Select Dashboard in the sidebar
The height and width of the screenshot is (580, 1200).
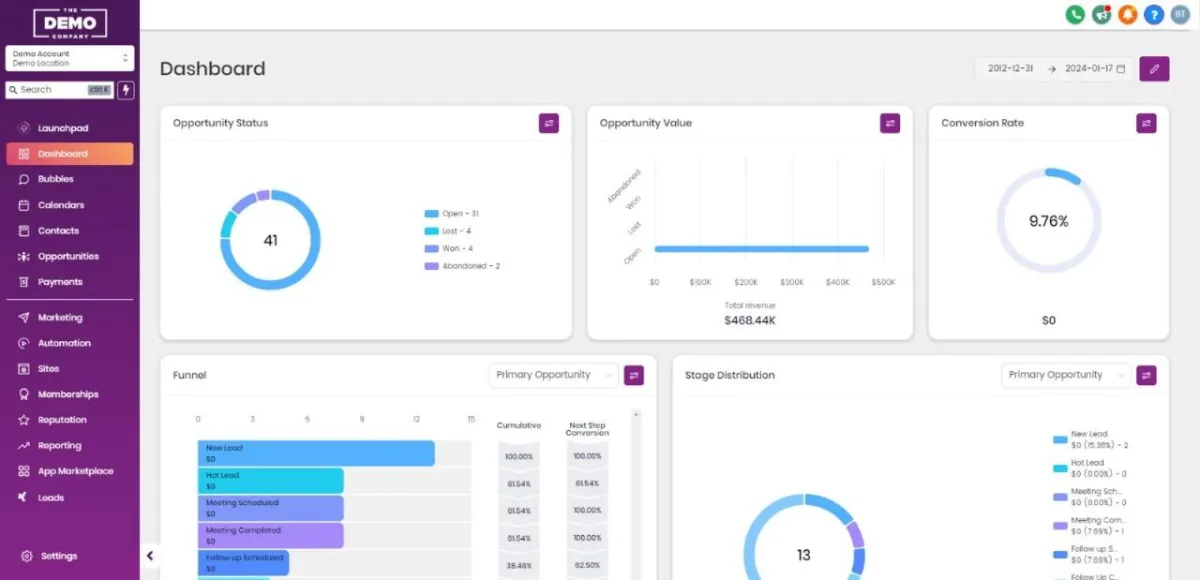point(70,154)
